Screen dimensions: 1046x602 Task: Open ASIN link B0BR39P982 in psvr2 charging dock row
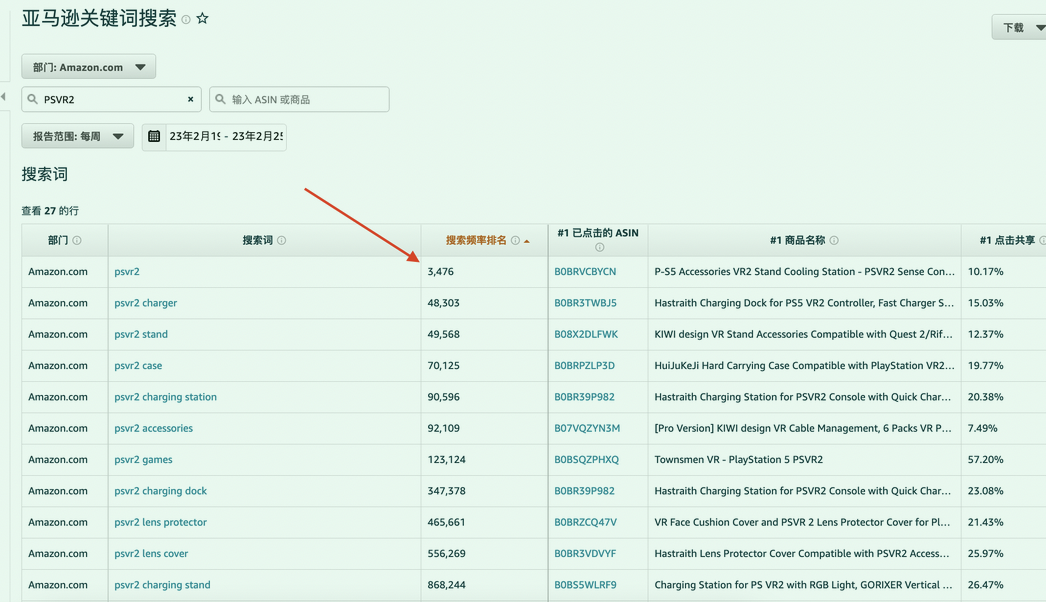[584, 491]
